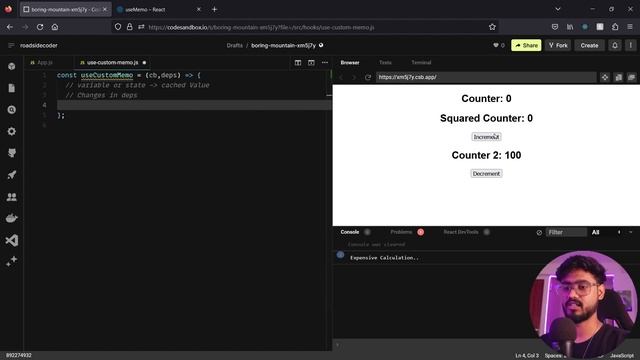Open the configuration gear icon in the sidebar
Viewport: 640px width, 360px height.
(11, 131)
